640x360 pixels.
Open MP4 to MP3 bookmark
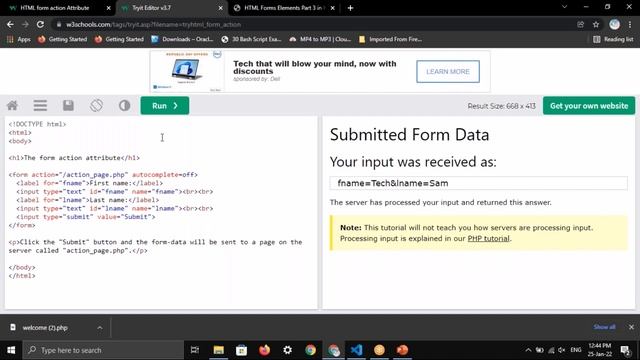coord(320,39)
